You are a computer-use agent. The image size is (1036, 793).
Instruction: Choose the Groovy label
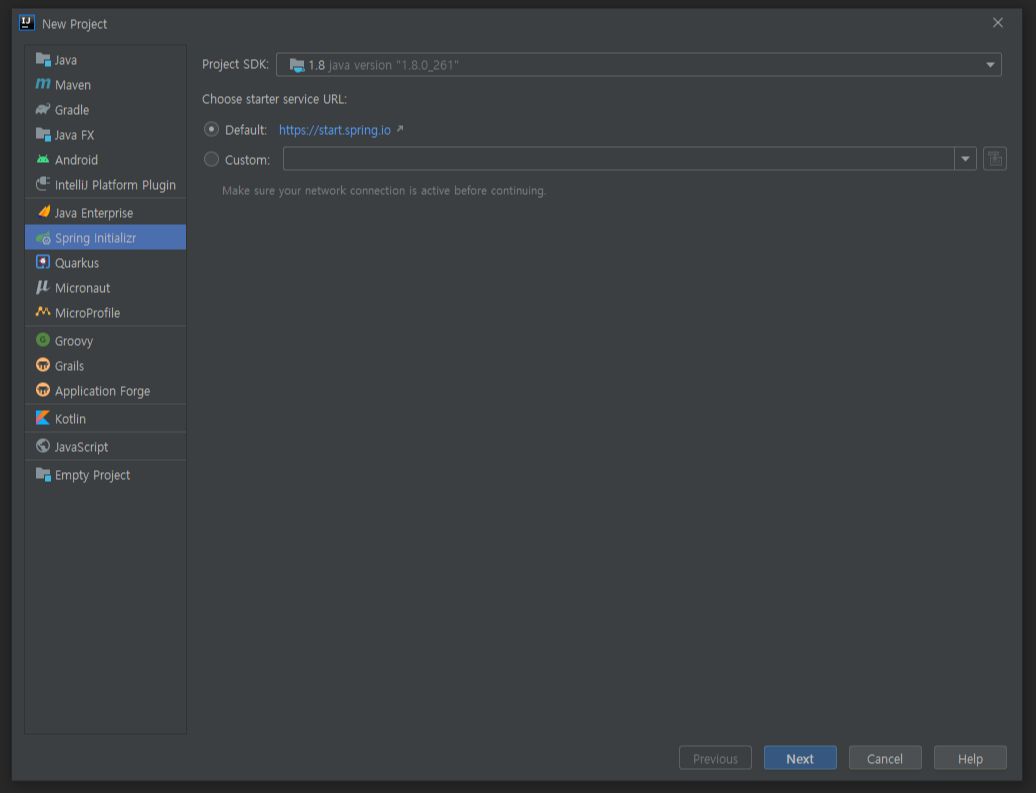click(74, 342)
